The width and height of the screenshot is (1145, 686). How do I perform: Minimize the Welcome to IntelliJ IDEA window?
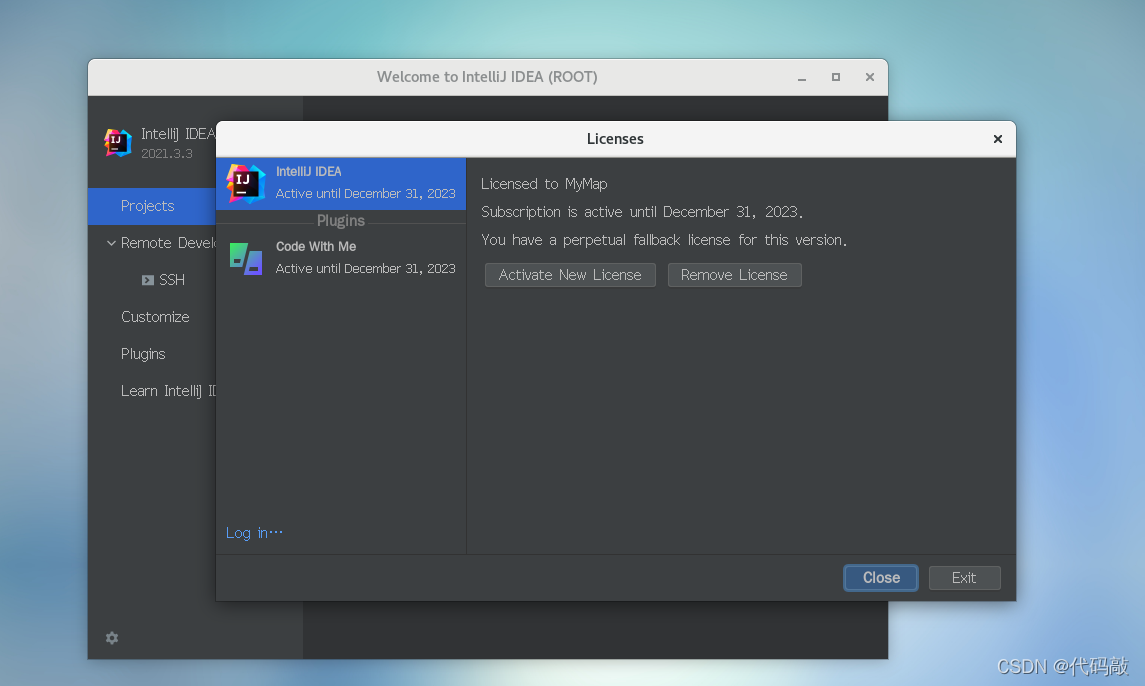[x=802, y=77]
